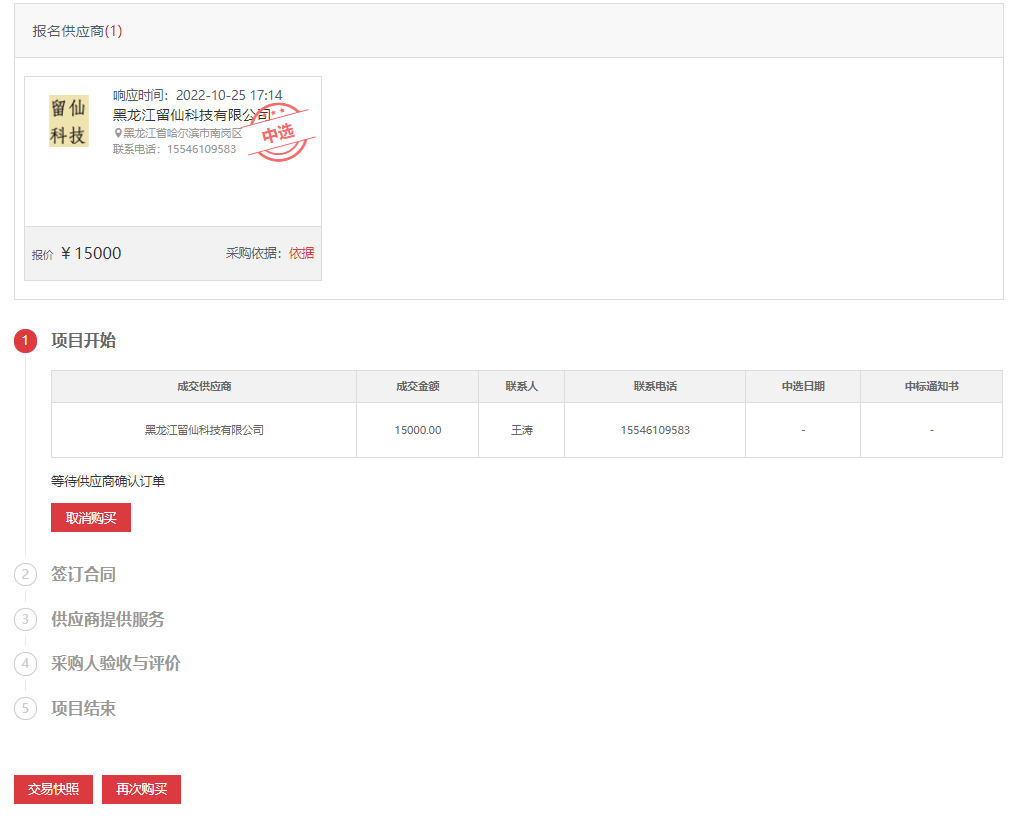Expand the 采购人验收与评价 step
The width and height of the screenshot is (1026, 824).
[116, 663]
